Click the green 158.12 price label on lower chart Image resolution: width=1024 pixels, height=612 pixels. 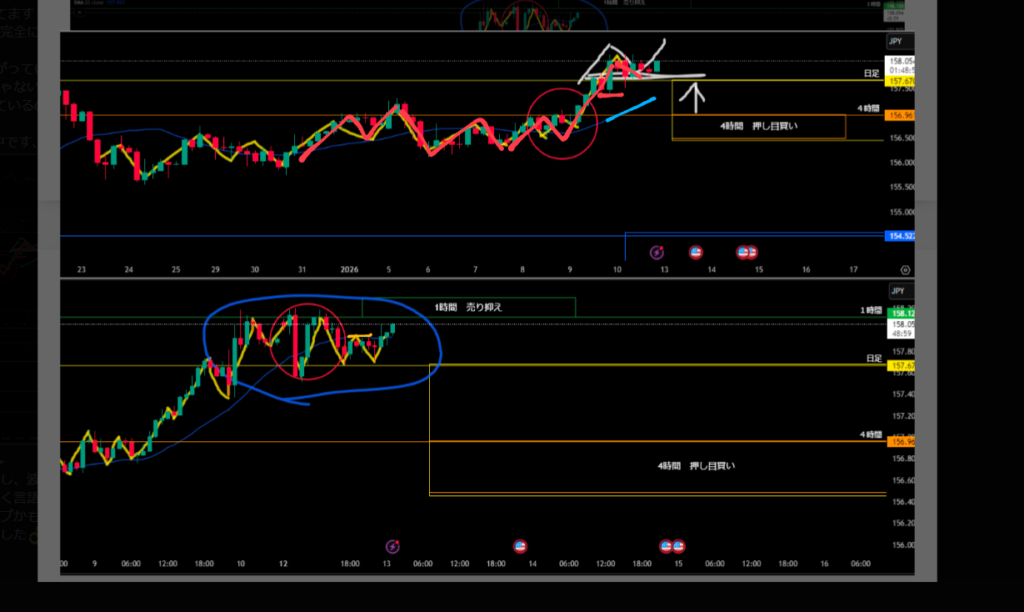point(899,312)
